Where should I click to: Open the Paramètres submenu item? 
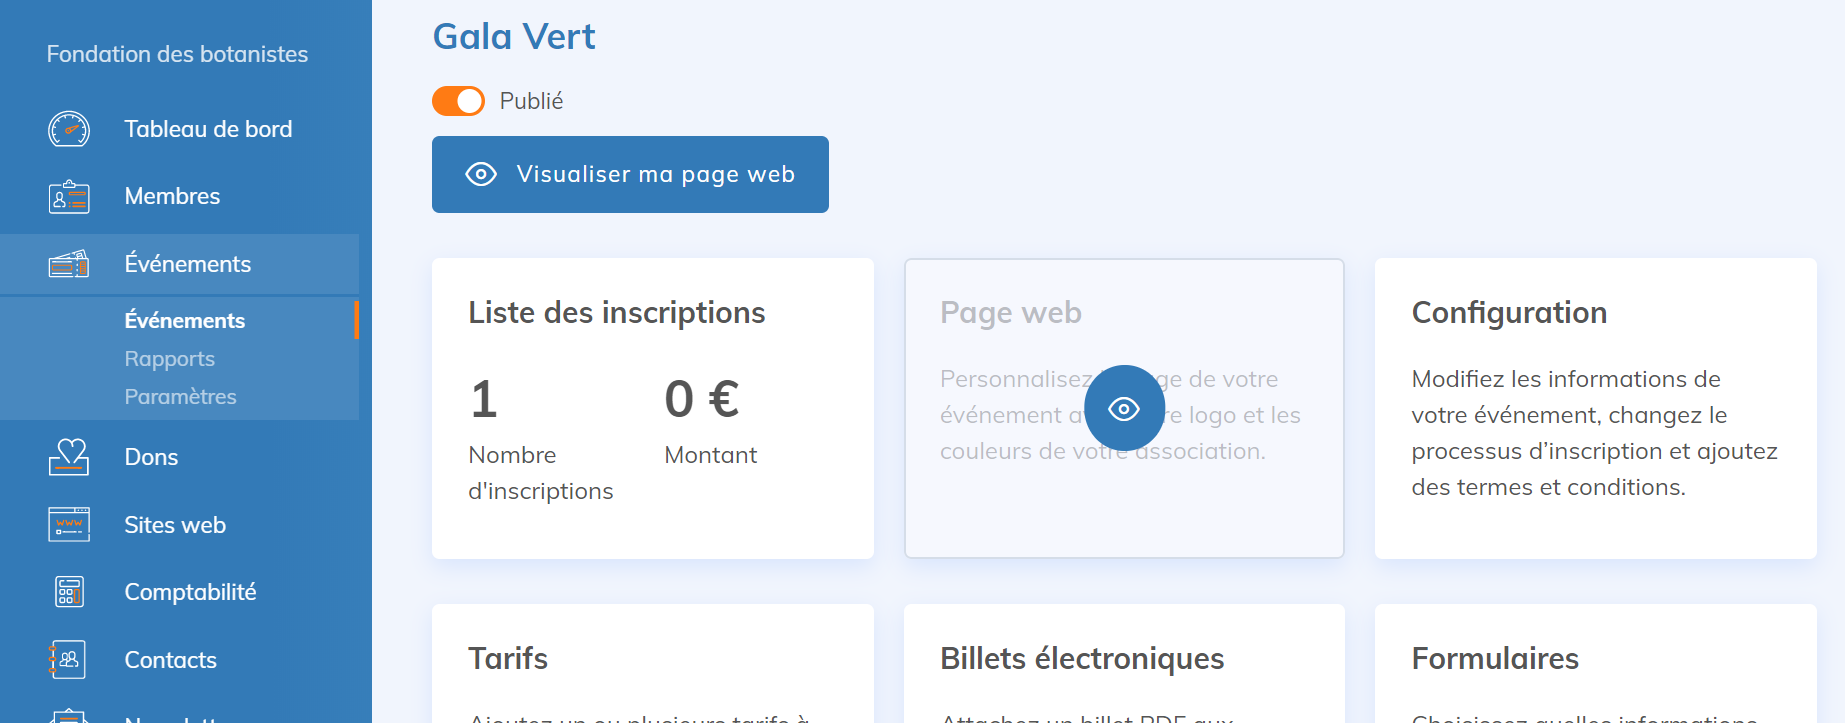(180, 397)
